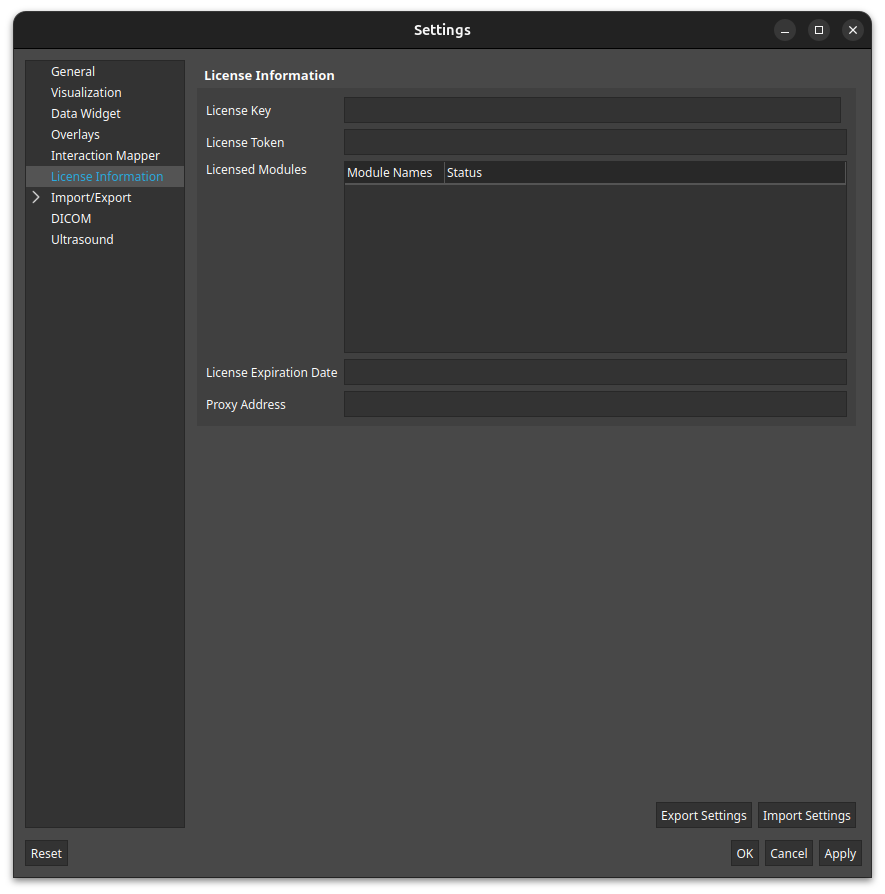Click the Import Settings button
Screen dimensions: 885x894
(806, 815)
